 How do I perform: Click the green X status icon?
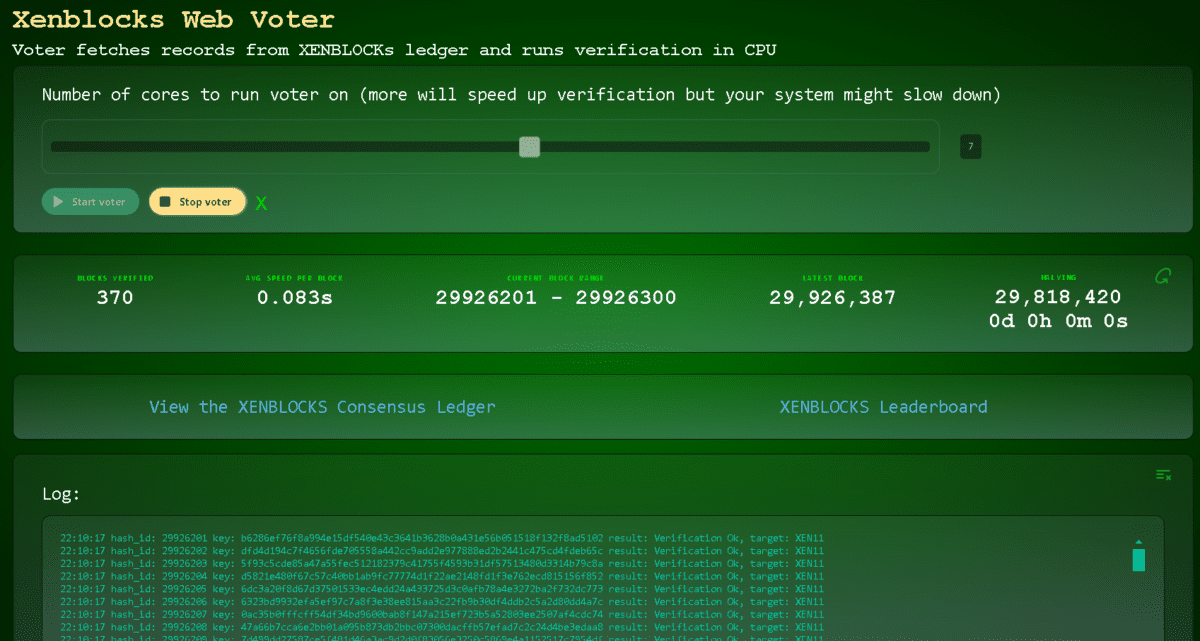(261, 204)
